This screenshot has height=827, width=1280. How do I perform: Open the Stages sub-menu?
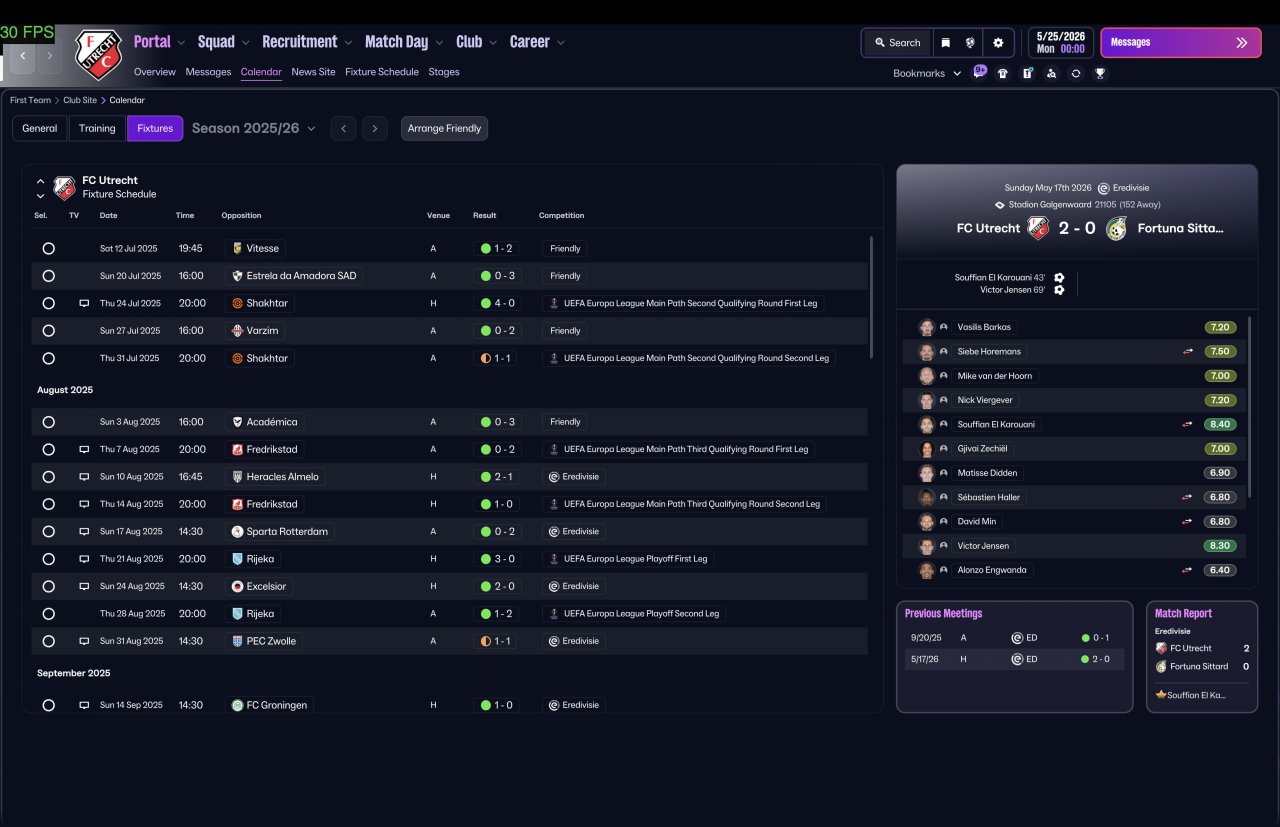point(444,72)
